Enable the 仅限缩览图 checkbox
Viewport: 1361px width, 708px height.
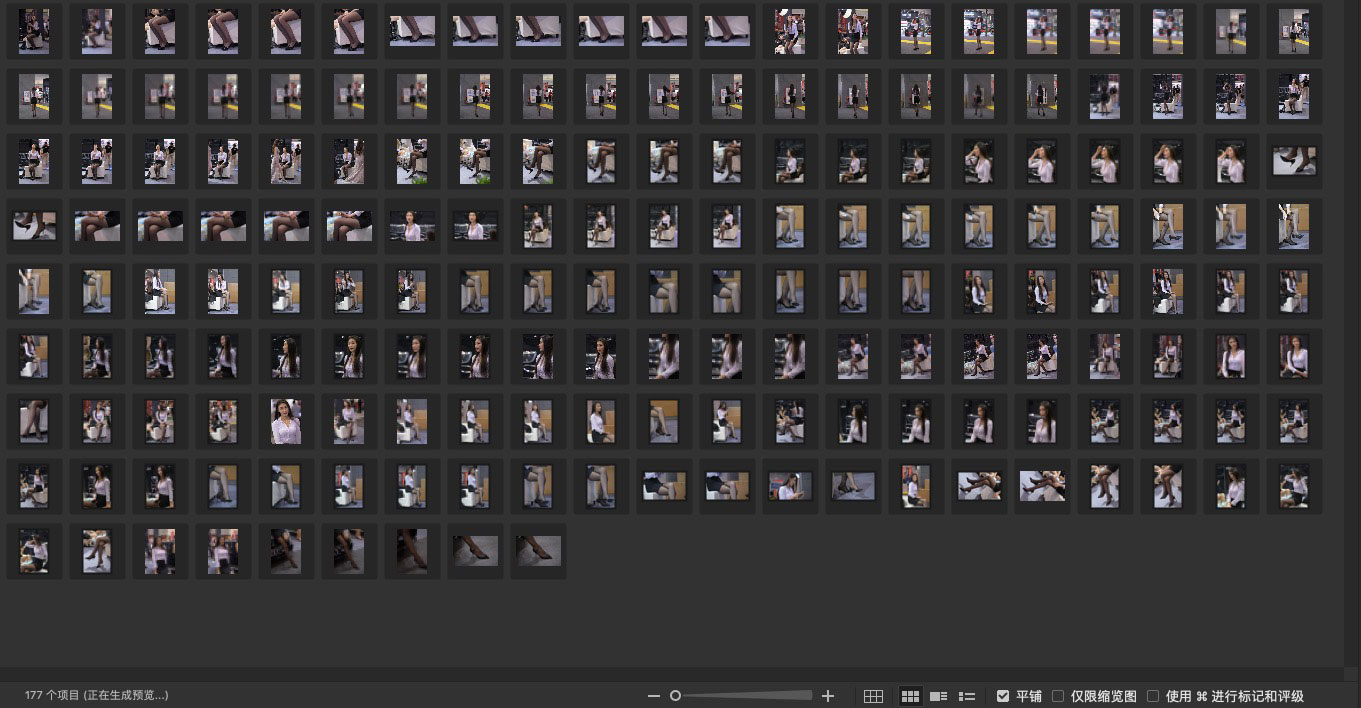coord(1058,696)
